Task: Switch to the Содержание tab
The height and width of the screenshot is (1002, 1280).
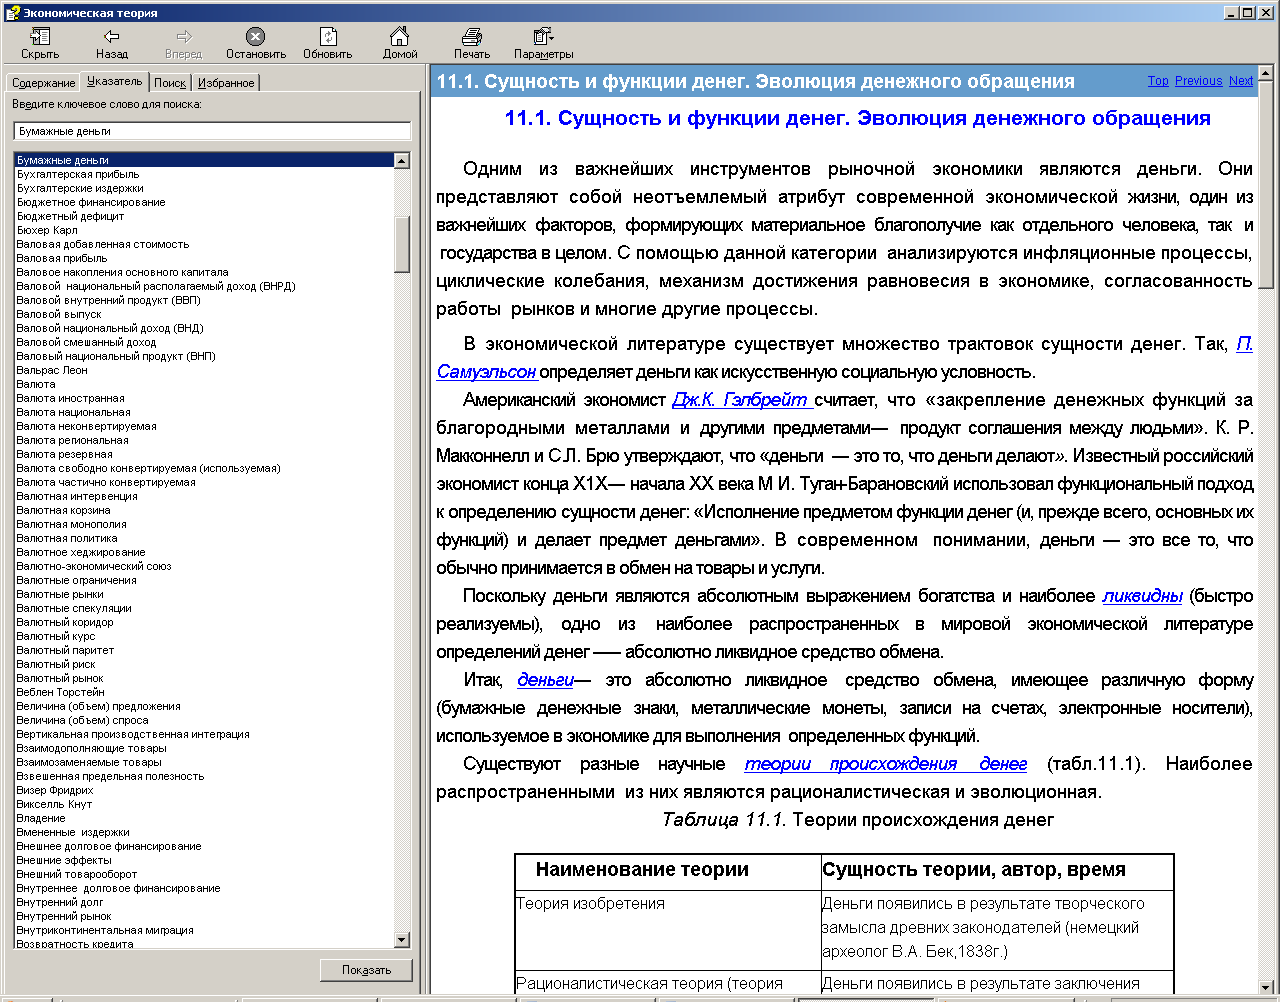Action: coord(43,83)
